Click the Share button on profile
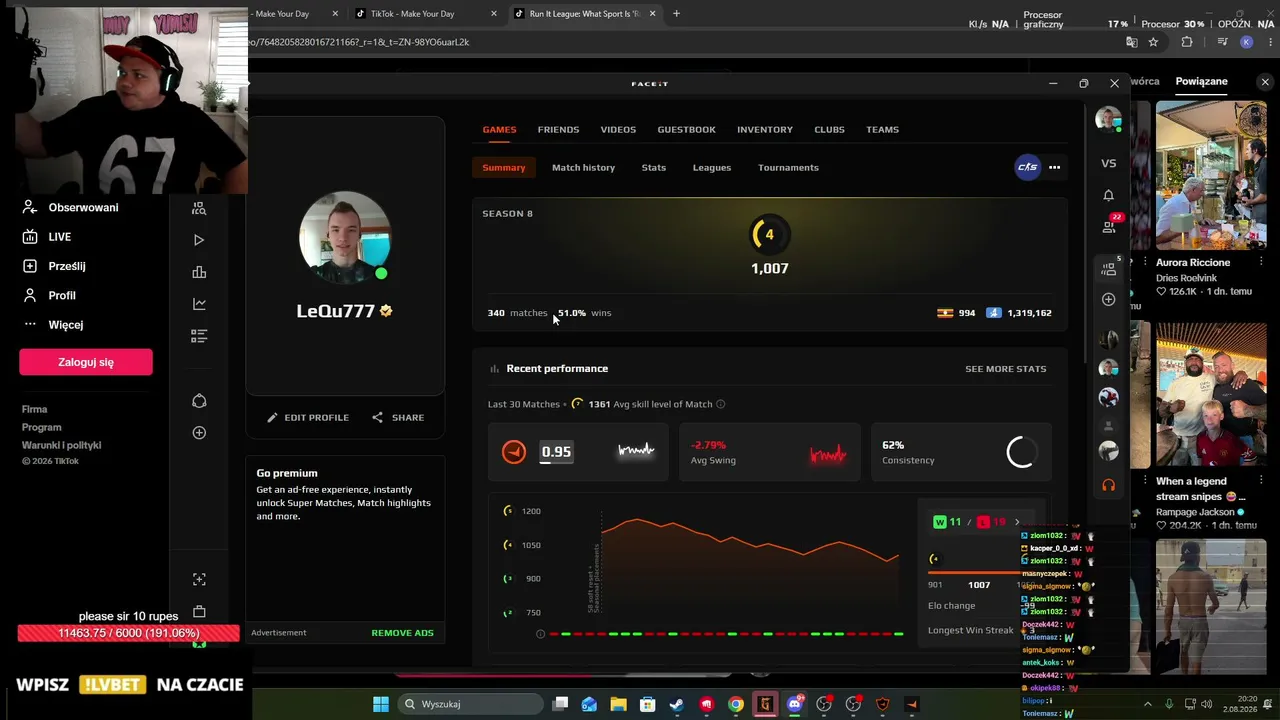Image resolution: width=1280 pixels, height=720 pixels. [398, 417]
